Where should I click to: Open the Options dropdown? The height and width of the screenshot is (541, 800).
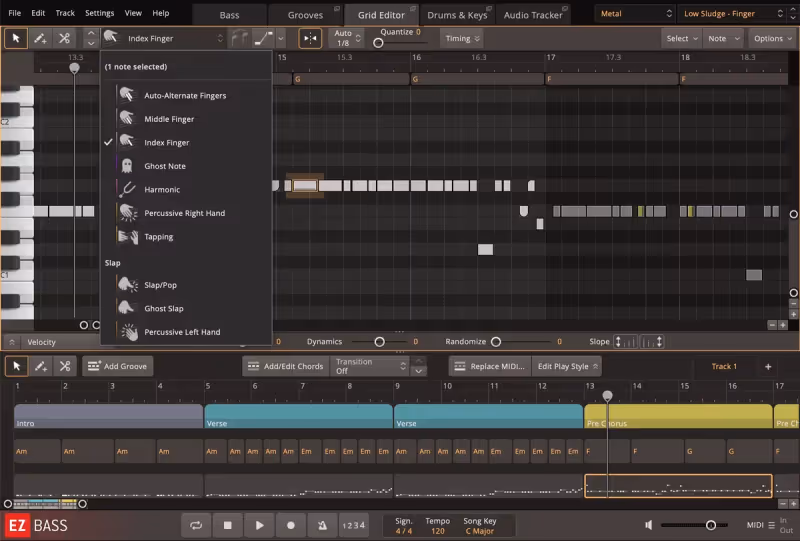tap(773, 38)
